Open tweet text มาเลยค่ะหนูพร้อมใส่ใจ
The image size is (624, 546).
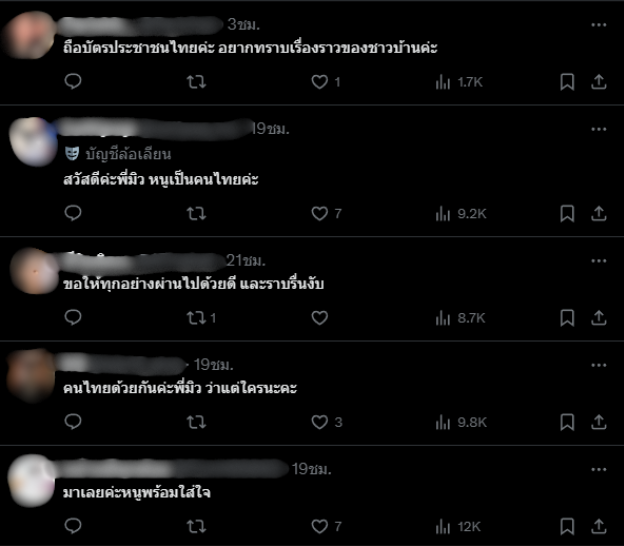tap(137, 493)
